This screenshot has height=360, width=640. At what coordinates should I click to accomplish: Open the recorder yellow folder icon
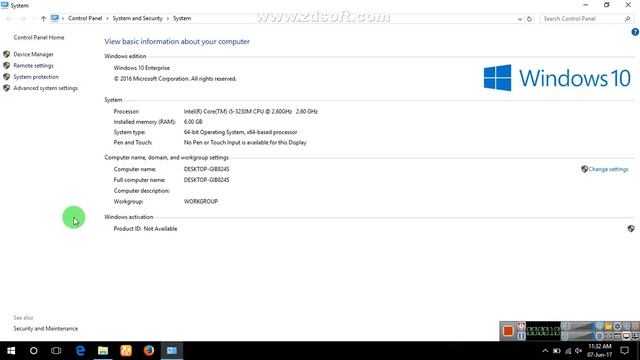click(609, 326)
